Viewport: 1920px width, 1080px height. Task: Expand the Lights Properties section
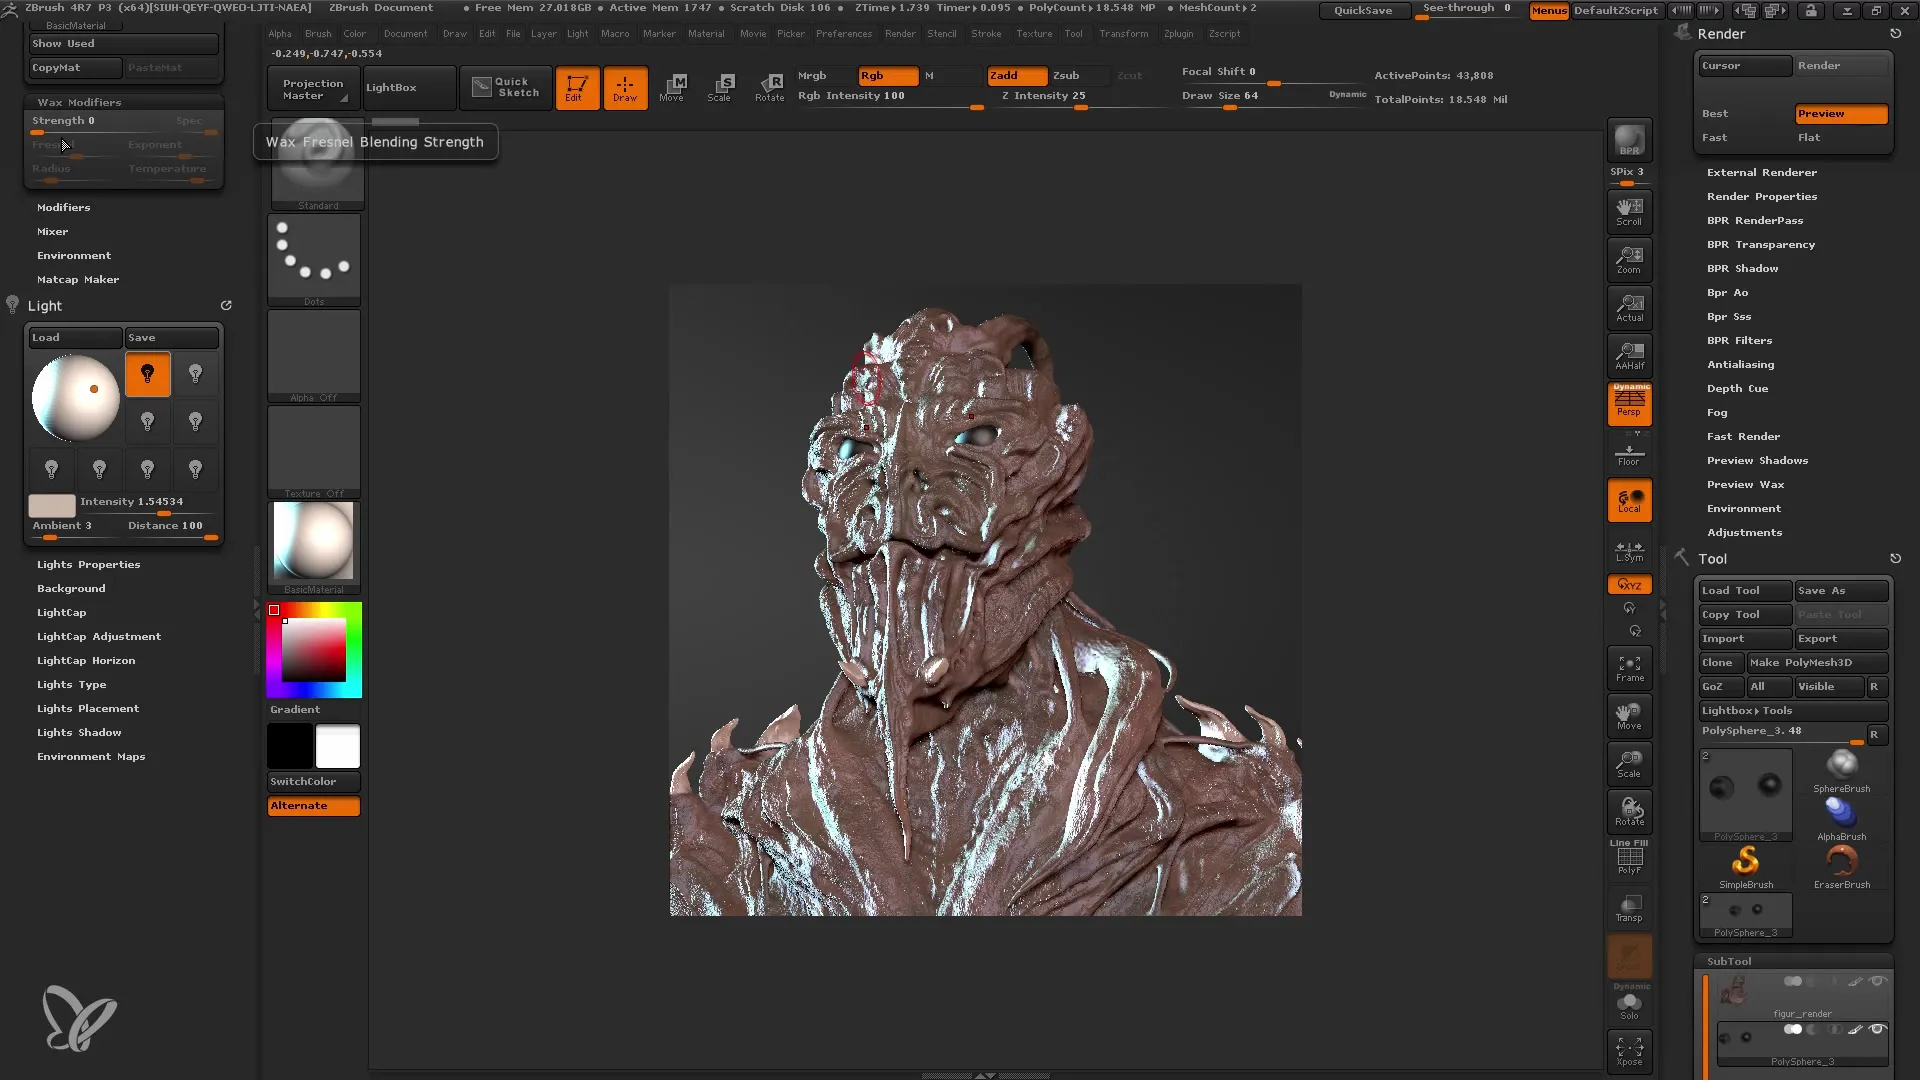[x=88, y=564]
